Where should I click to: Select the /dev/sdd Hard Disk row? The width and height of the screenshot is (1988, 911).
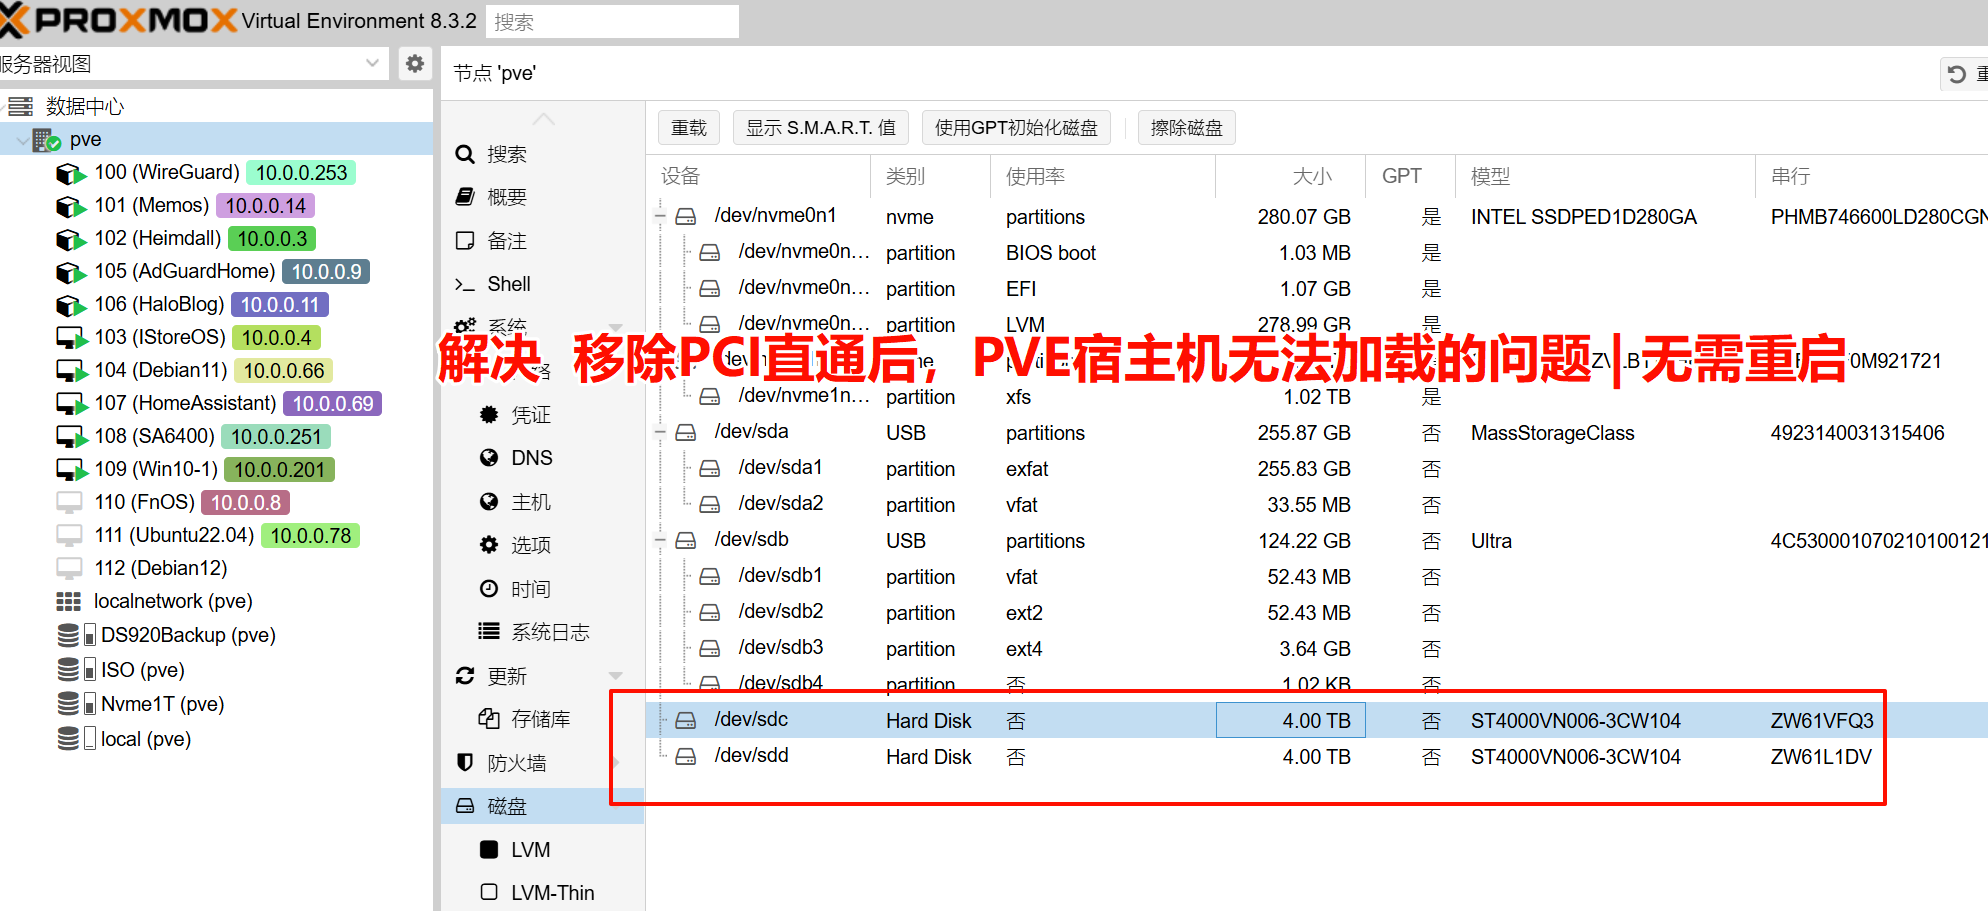pyautogui.click(x=1317, y=756)
